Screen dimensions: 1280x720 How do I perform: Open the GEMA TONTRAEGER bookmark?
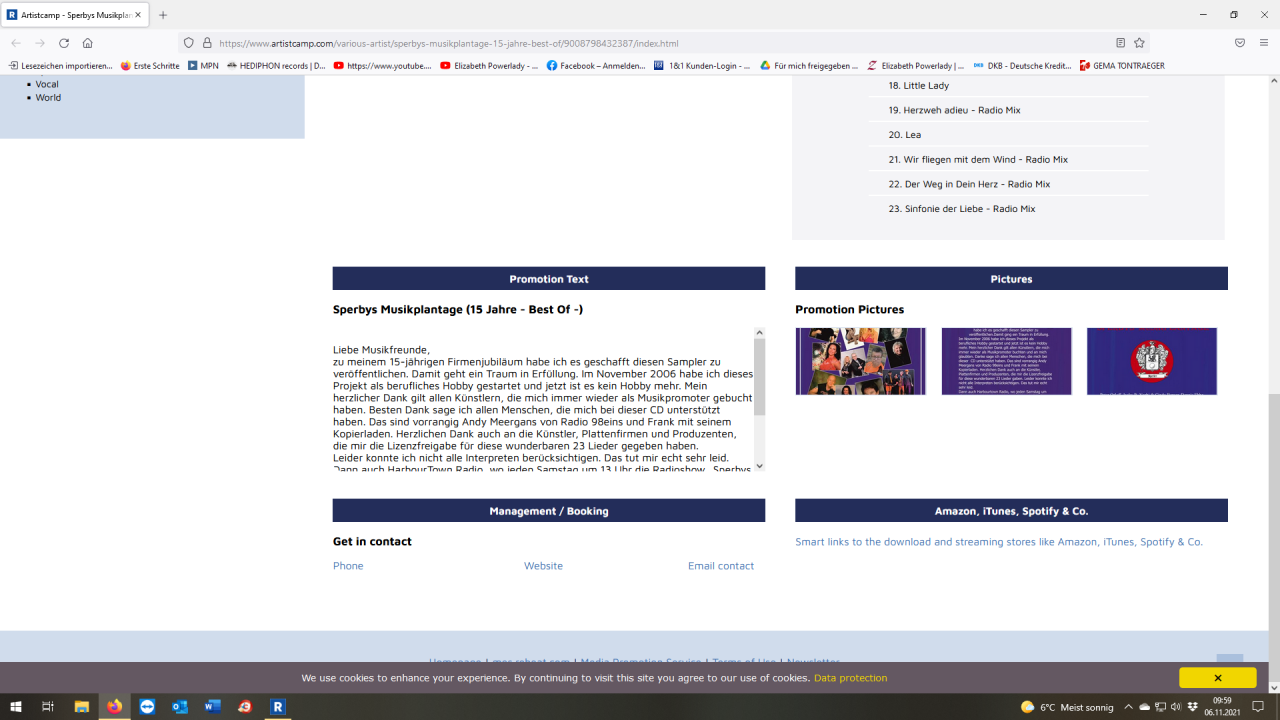click(x=1122, y=66)
